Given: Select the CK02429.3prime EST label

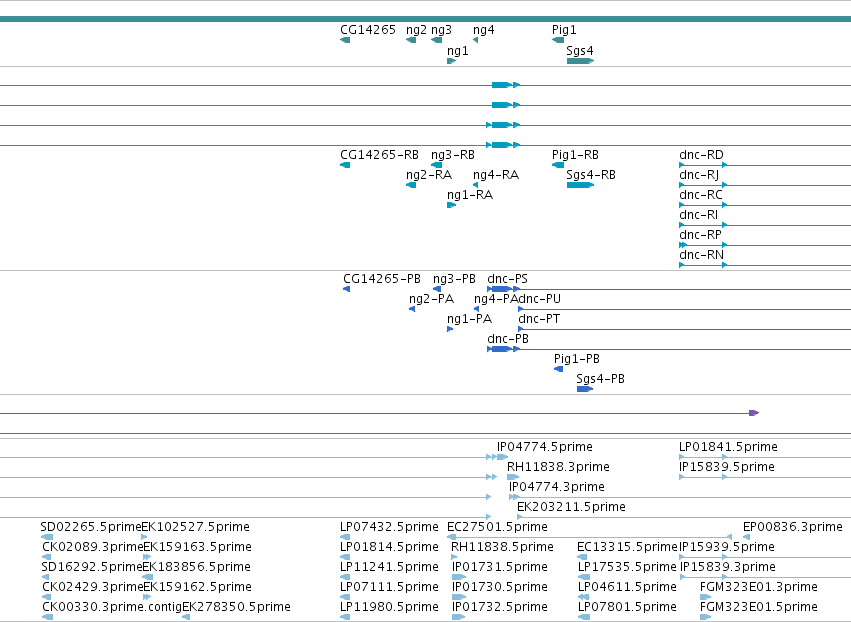Looking at the screenshot, I should (x=93, y=587).
